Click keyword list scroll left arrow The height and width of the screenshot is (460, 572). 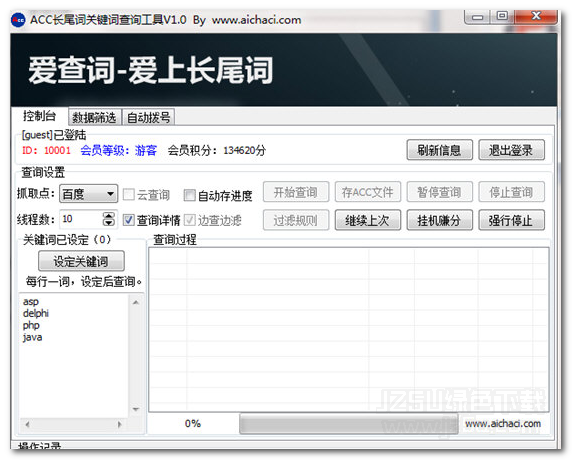click(x=27, y=424)
